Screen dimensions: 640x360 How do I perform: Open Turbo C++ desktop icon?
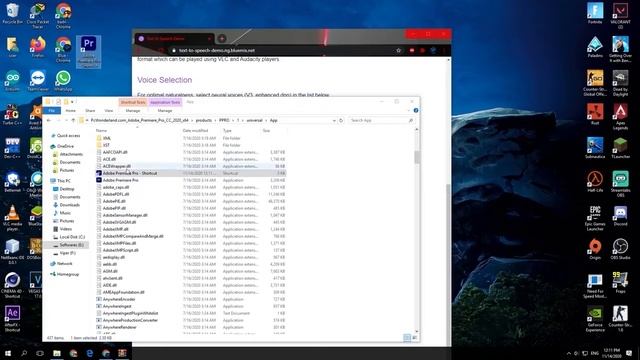[x=12, y=114]
